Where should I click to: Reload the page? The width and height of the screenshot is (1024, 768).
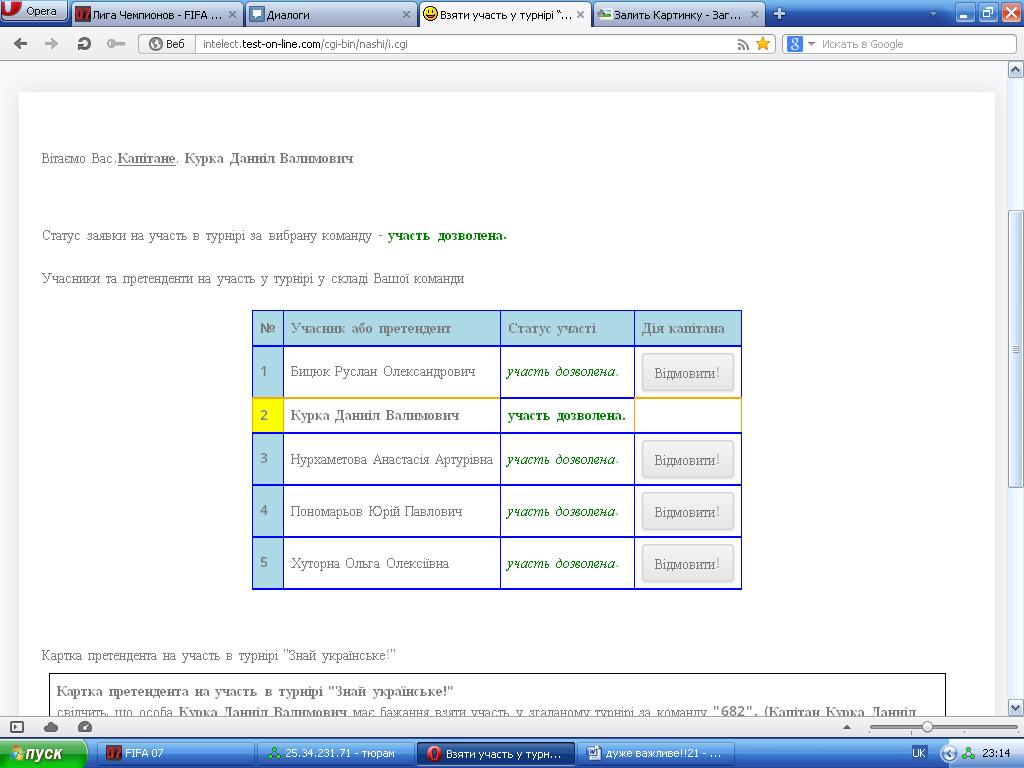(x=84, y=44)
